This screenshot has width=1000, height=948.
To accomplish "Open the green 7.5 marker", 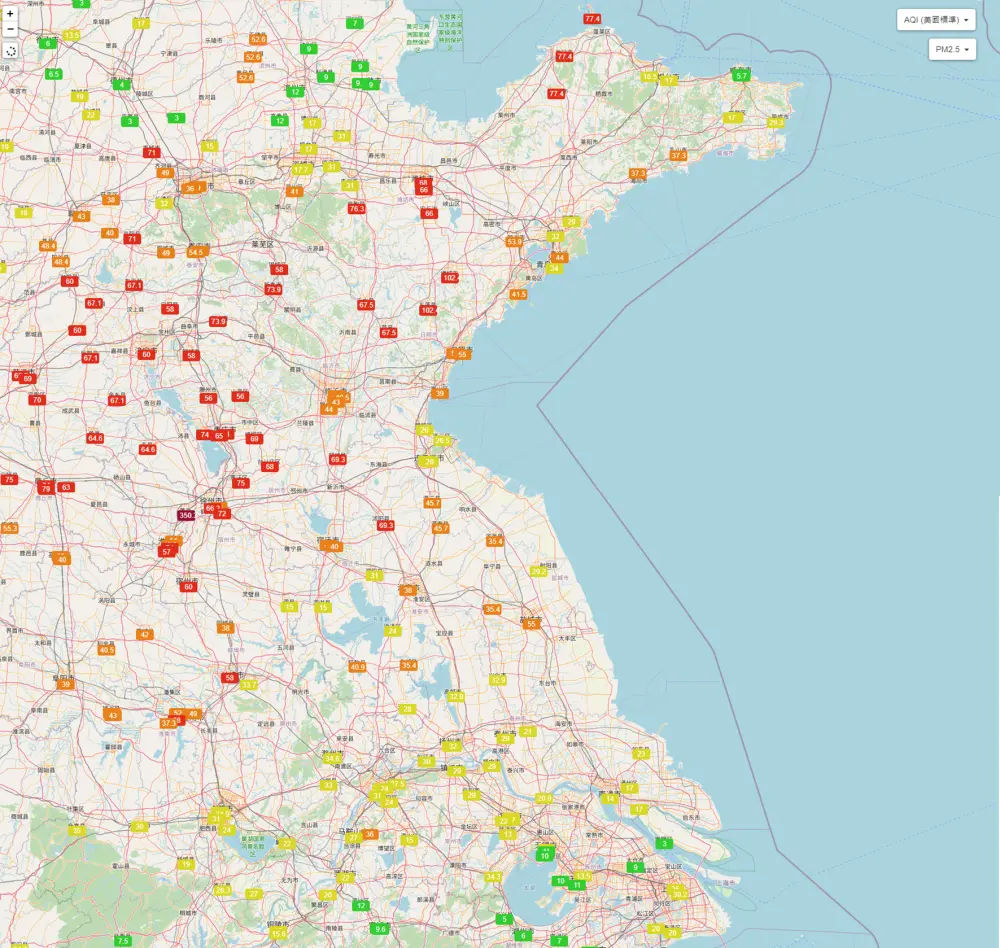I will click(123, 941).
